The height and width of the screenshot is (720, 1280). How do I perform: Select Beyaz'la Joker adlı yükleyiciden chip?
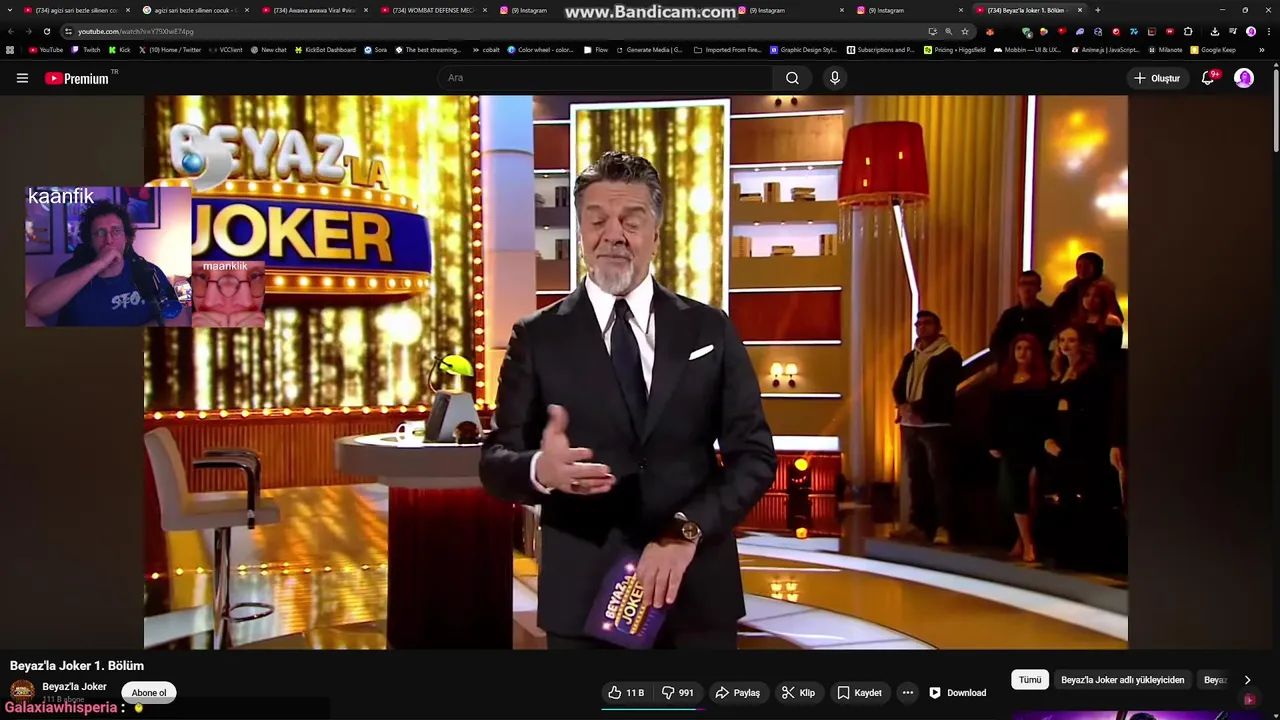click(1123, 680)
